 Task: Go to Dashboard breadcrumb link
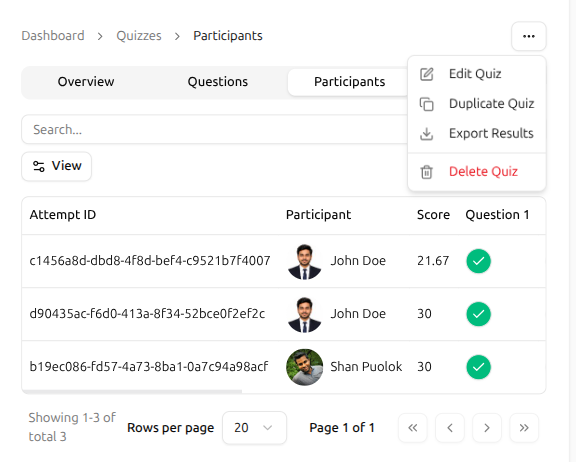(x=53, y=36)
